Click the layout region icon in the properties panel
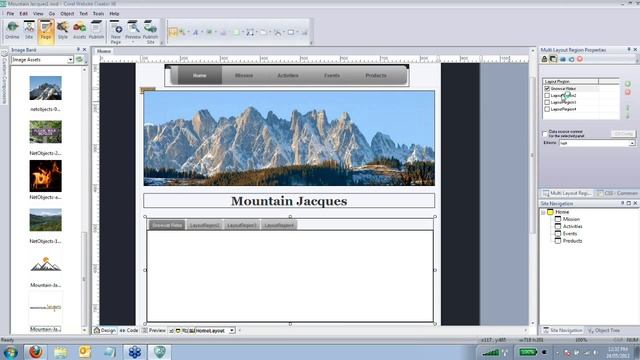 click(x=553, y=59)
